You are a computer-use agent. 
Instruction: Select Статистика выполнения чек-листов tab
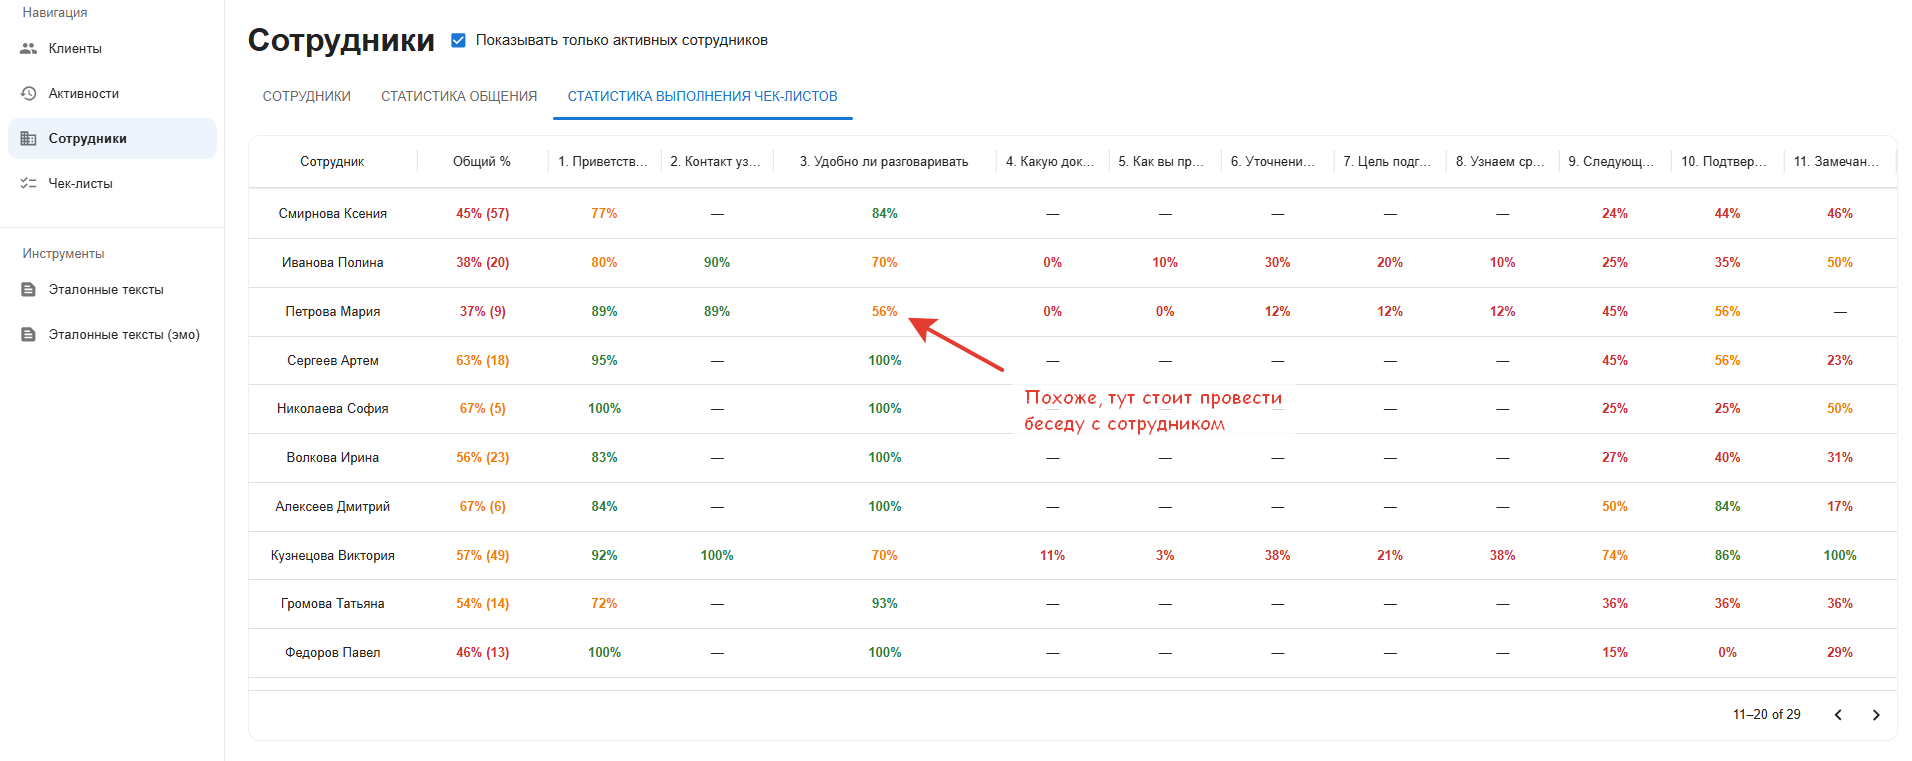702,96
